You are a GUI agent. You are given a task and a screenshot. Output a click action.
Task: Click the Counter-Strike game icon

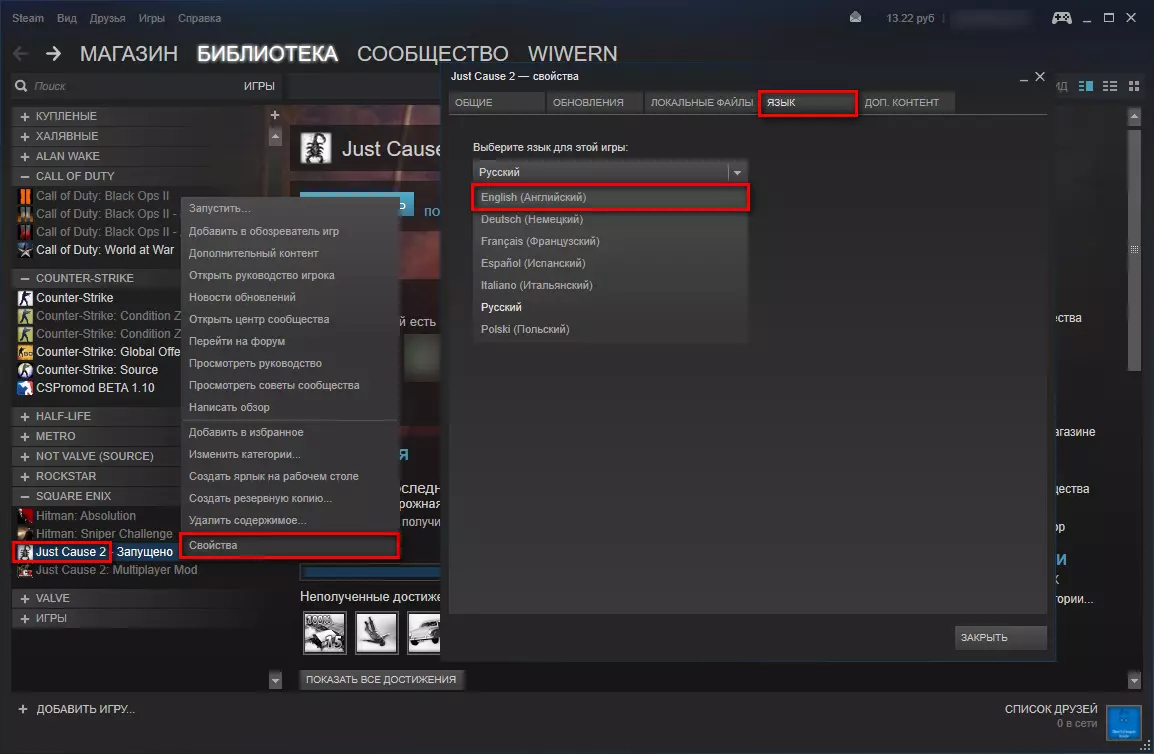click(25, 297)
